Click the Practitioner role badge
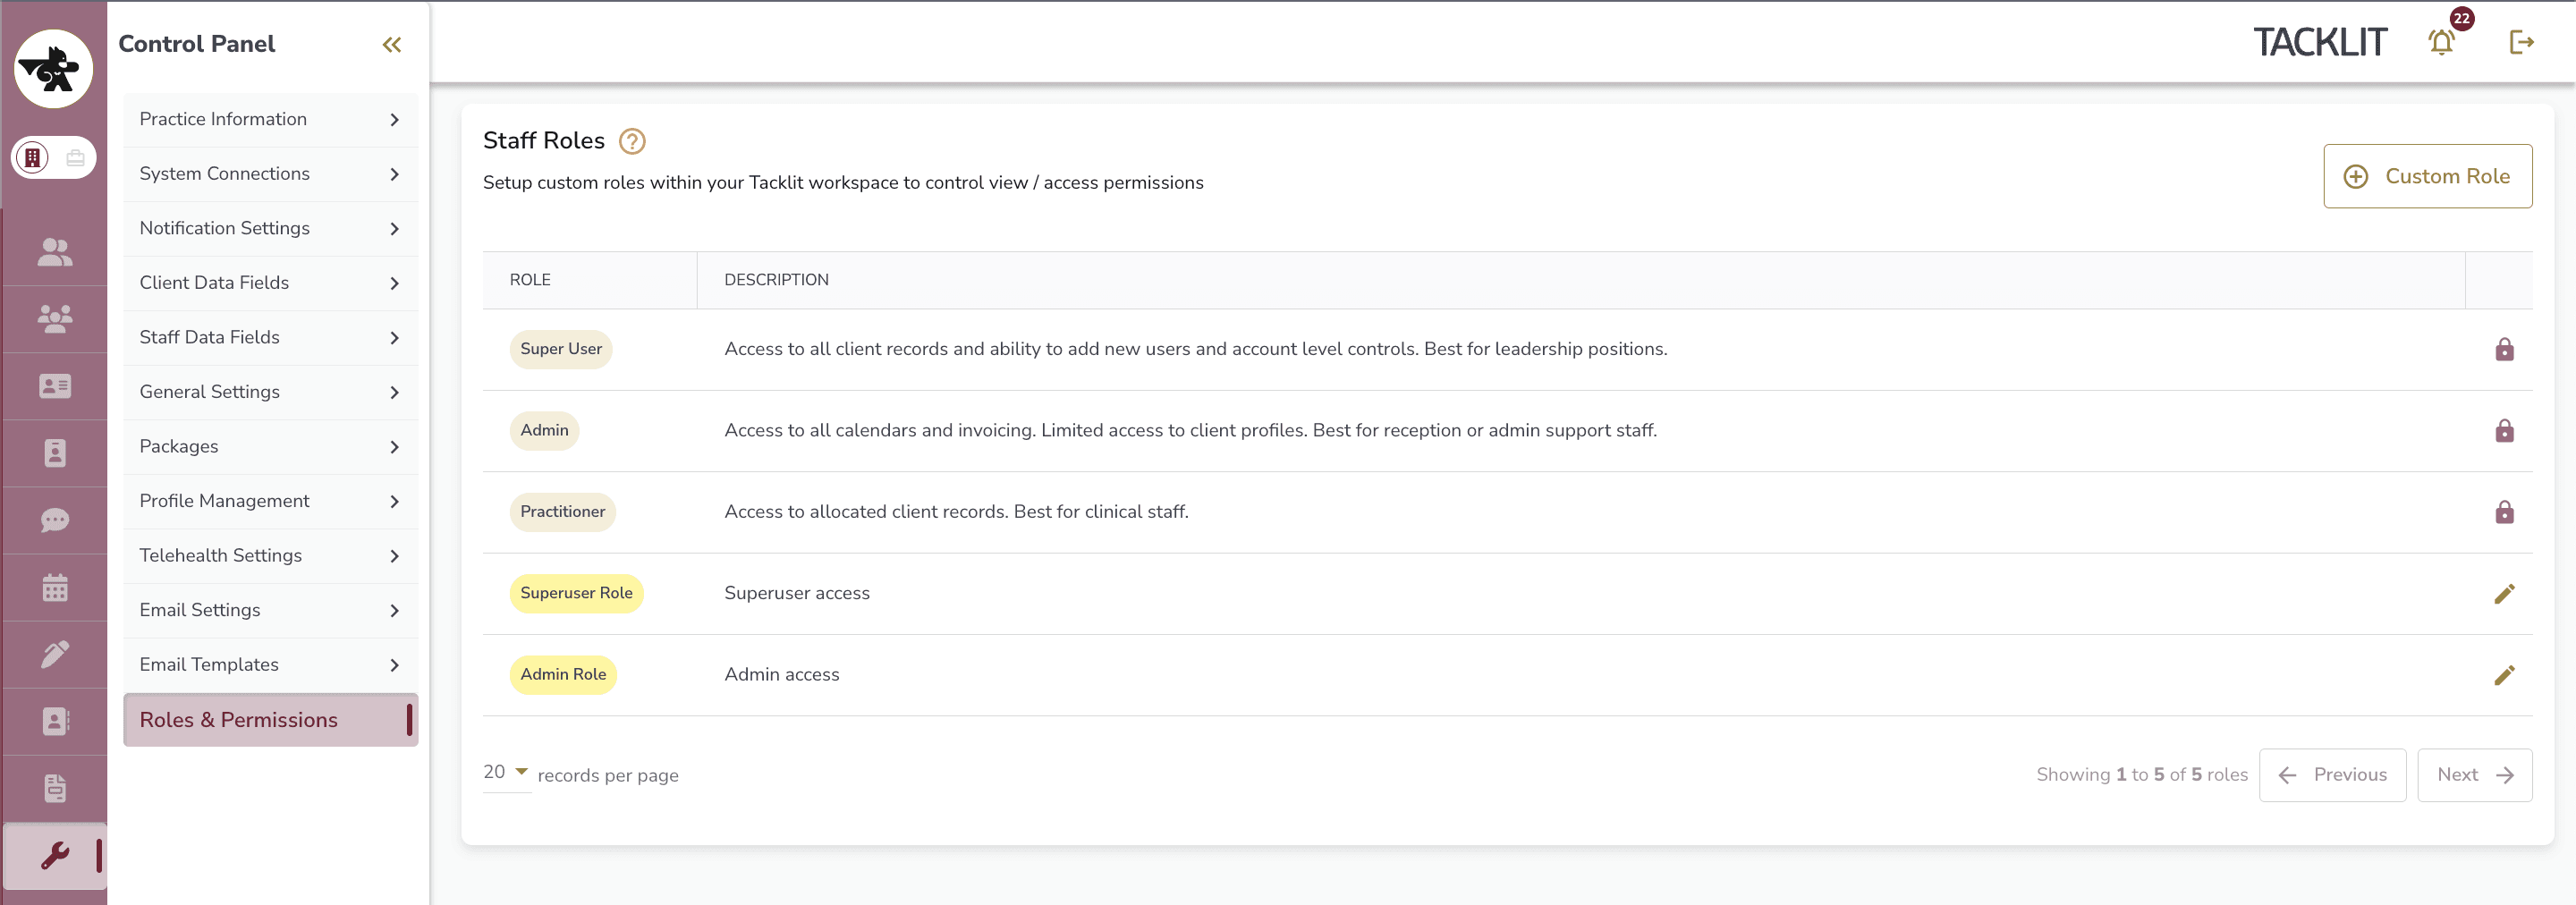 click(562, 512)
